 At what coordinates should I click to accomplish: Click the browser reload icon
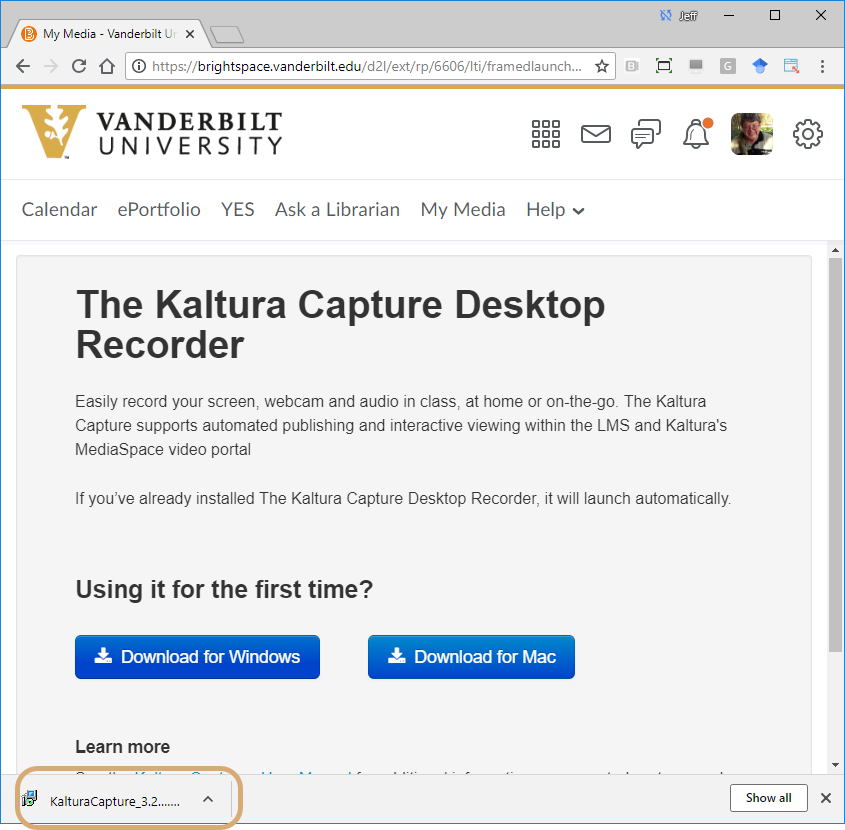(79, 67)
